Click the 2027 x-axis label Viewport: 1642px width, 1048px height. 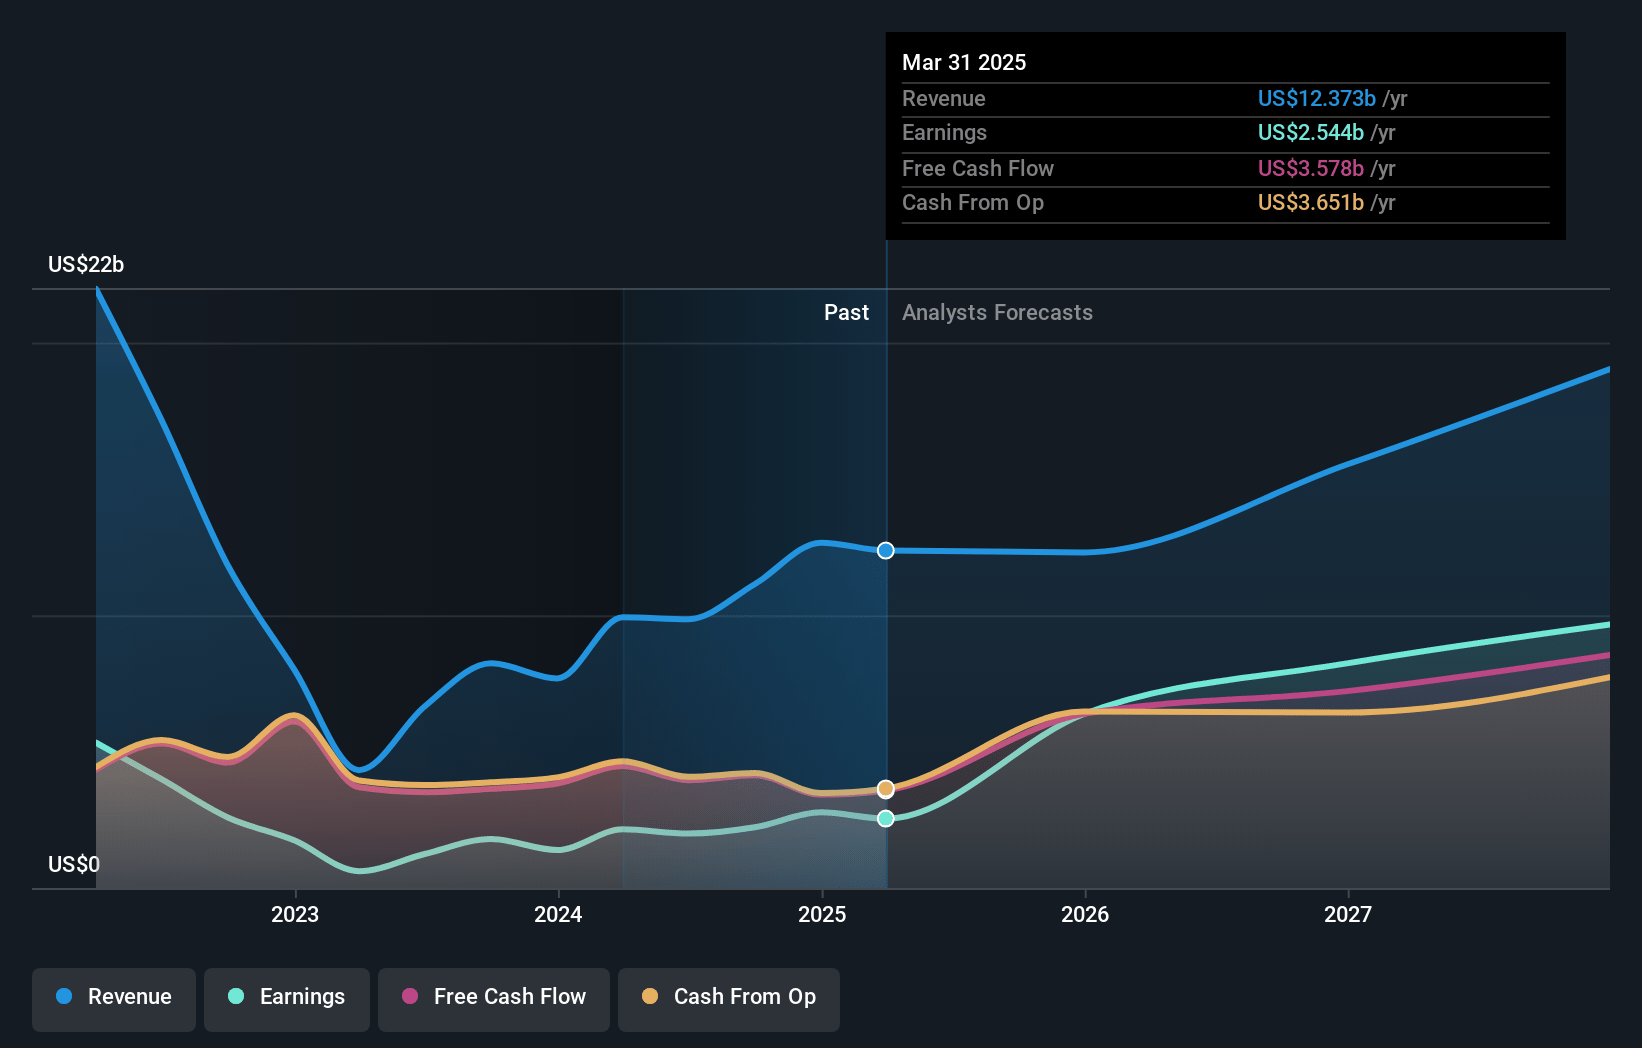tap(1348, 914)
